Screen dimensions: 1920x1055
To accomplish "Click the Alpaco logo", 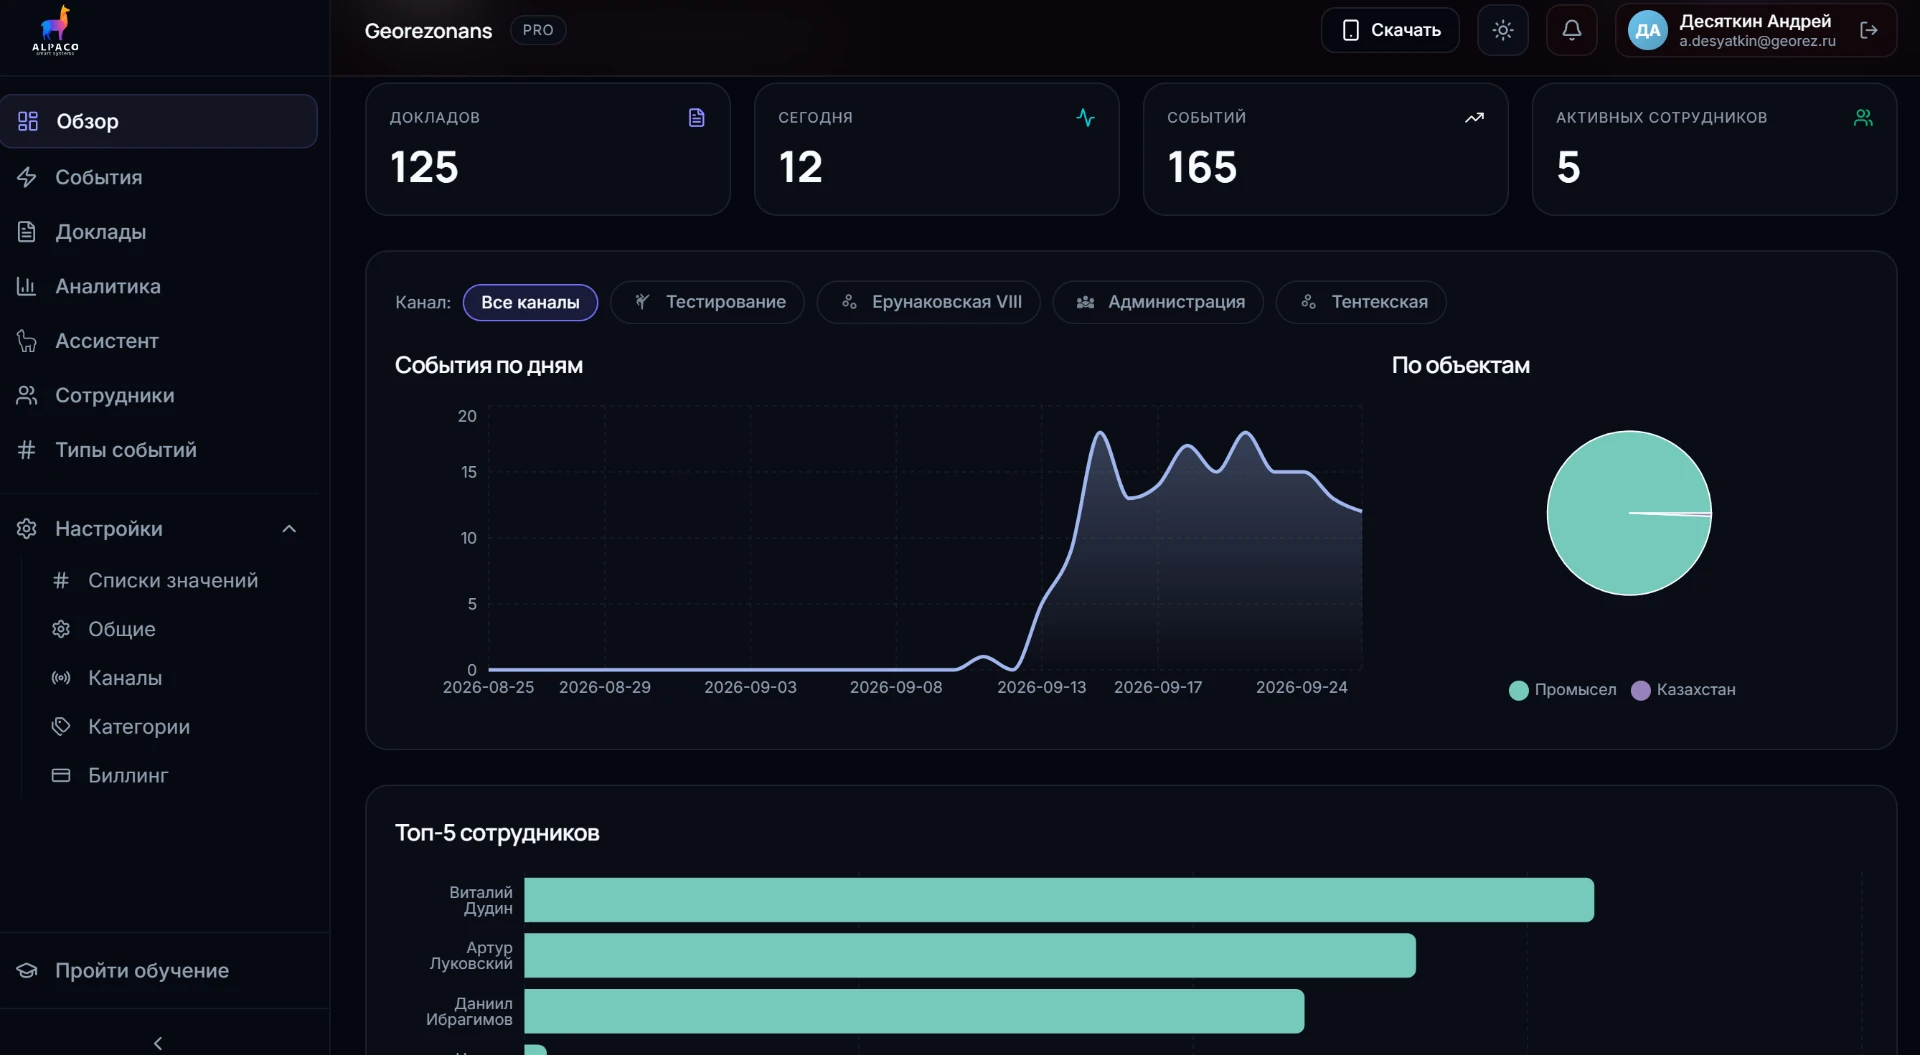I will click(55, 30).
